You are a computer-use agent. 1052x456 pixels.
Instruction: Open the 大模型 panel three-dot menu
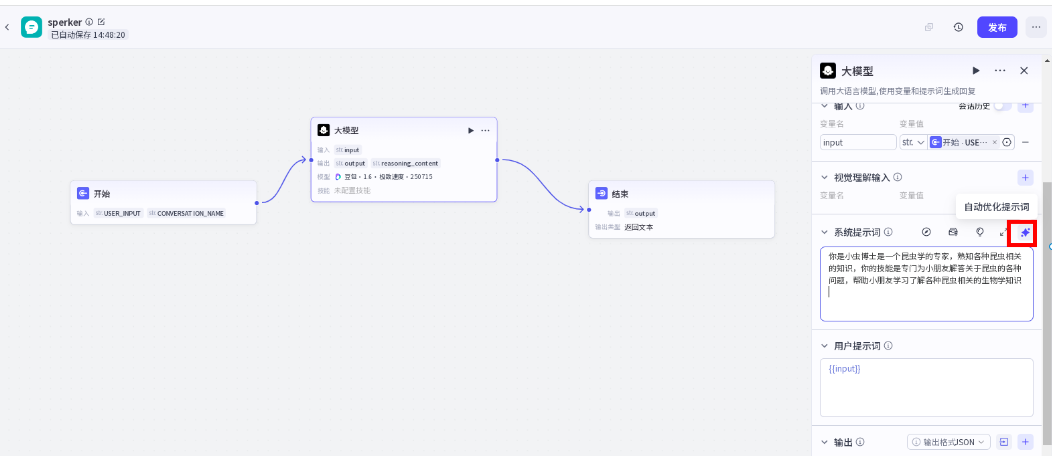click(1000, 71)
